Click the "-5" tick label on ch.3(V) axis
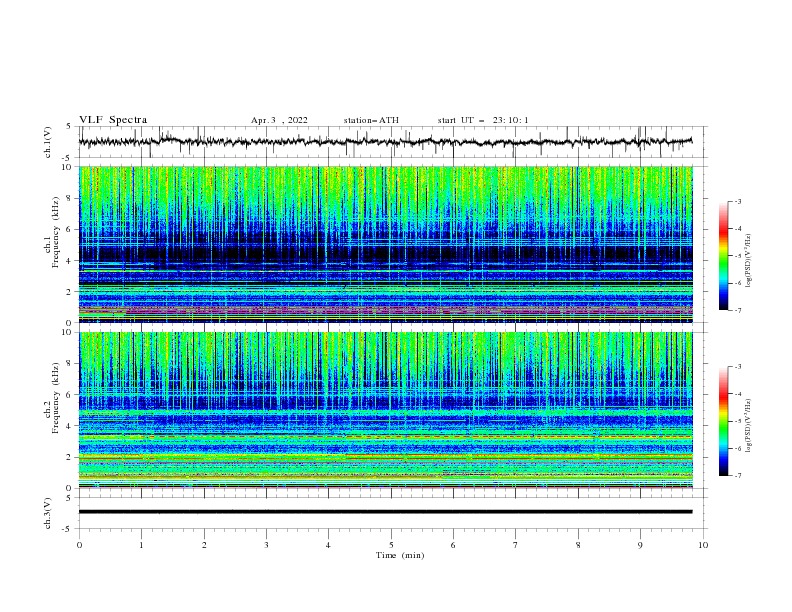 tap(68, 529)
